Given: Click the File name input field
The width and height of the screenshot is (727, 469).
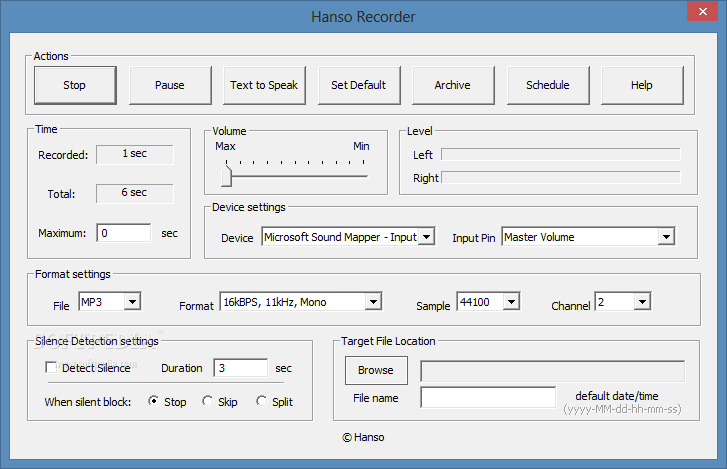Looking at the screenshot, I should (x=488, y=397).
